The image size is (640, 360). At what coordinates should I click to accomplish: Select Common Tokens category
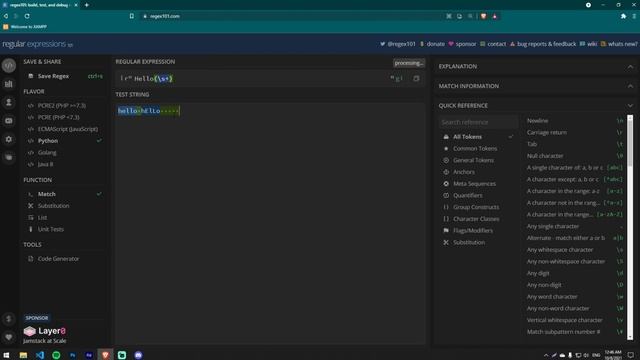[x=475, y=149]
